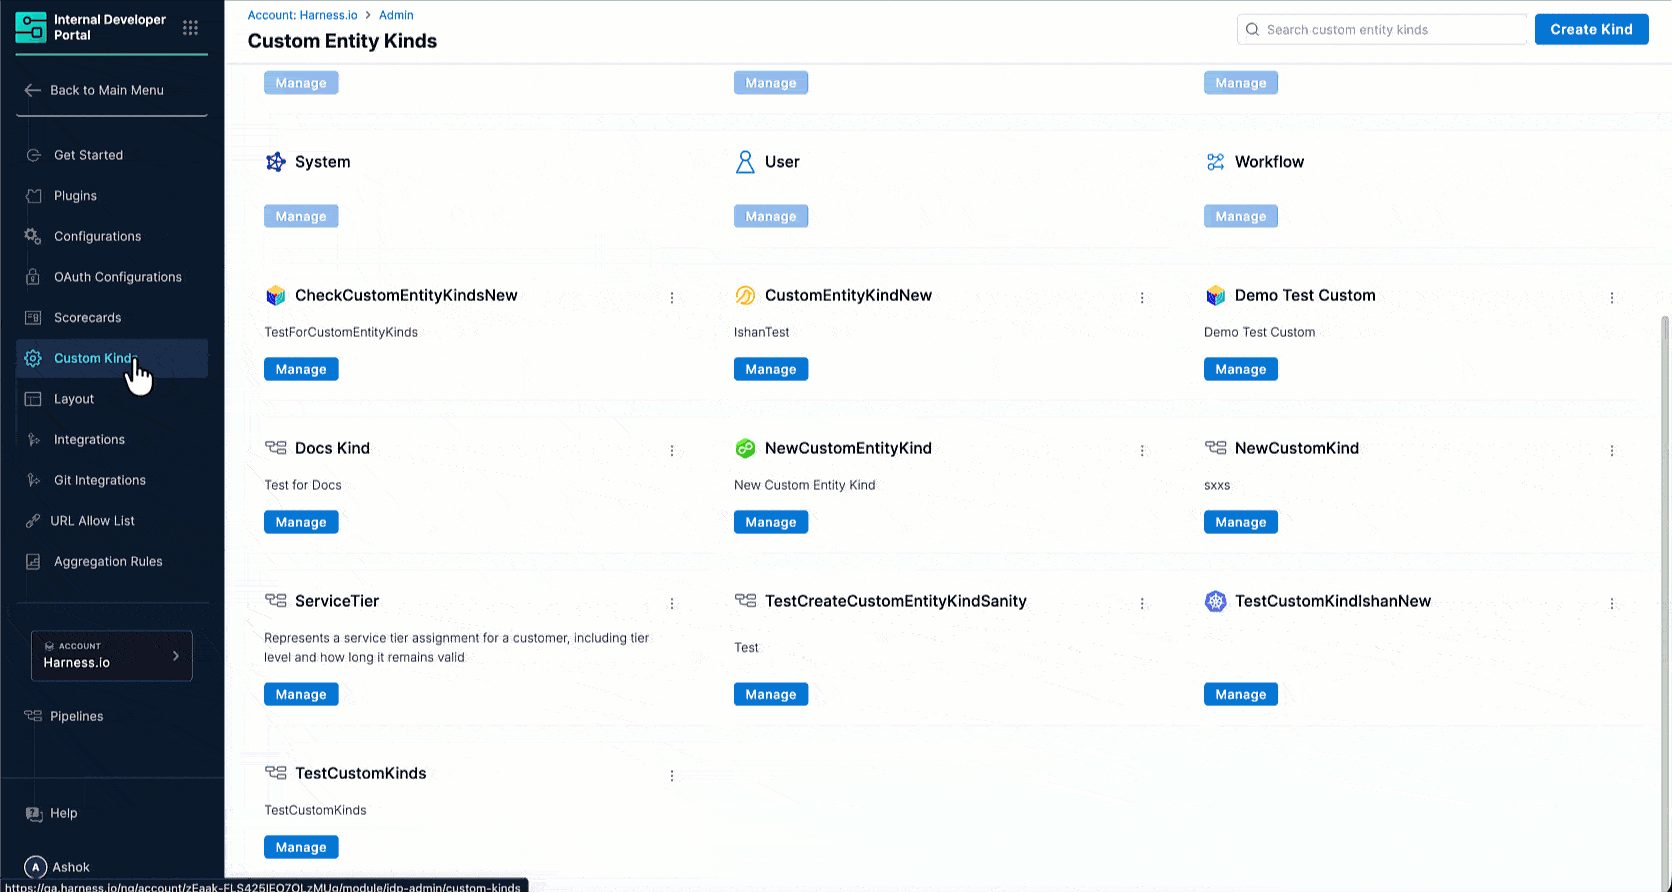Click the User kind icon
This screenshot has width=1672, height=892.
[745, 162]
